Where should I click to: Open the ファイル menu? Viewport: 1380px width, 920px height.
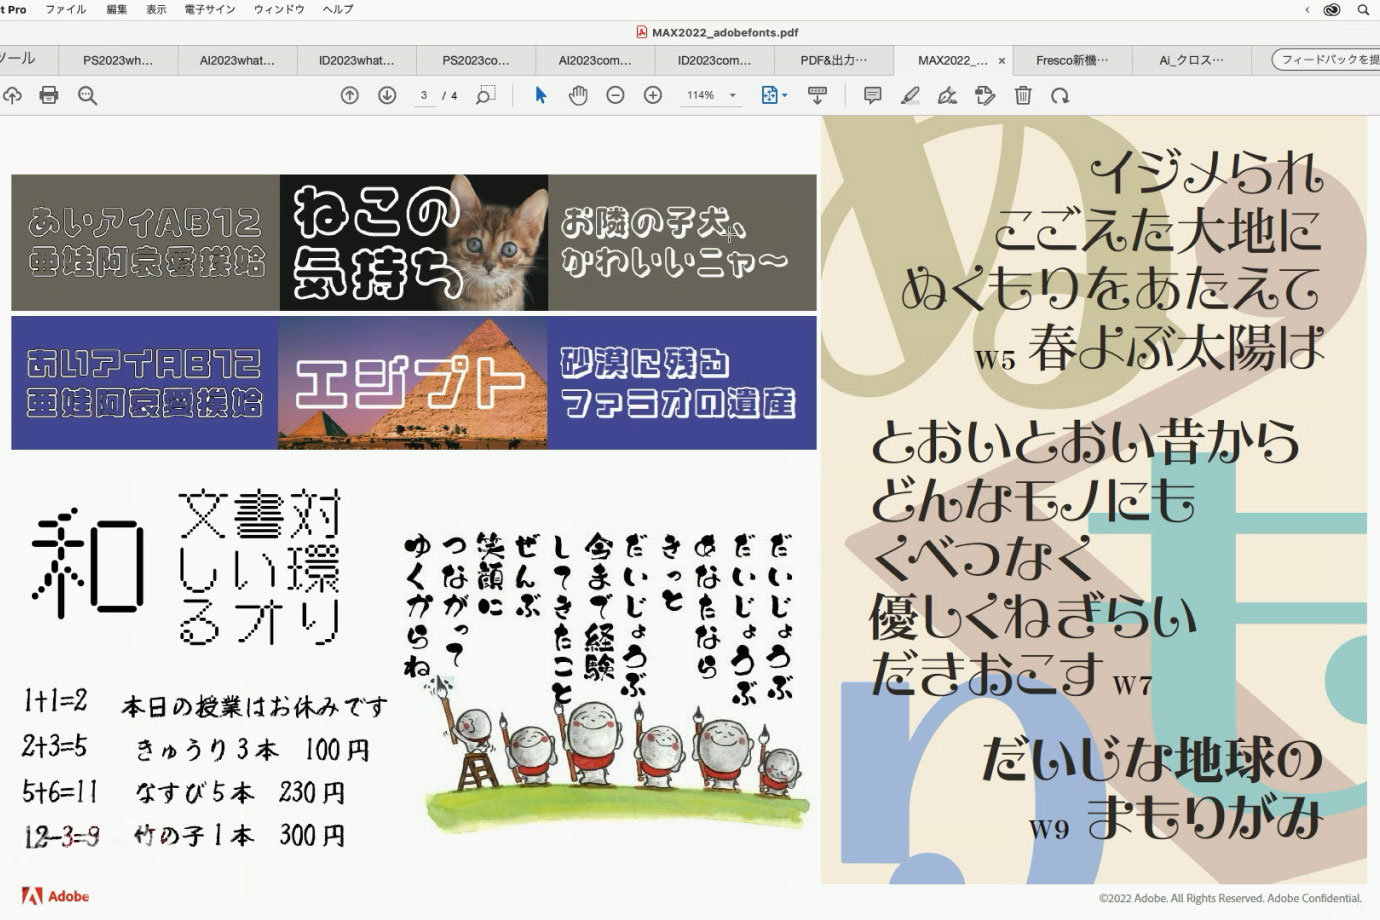tap(66, 9)
